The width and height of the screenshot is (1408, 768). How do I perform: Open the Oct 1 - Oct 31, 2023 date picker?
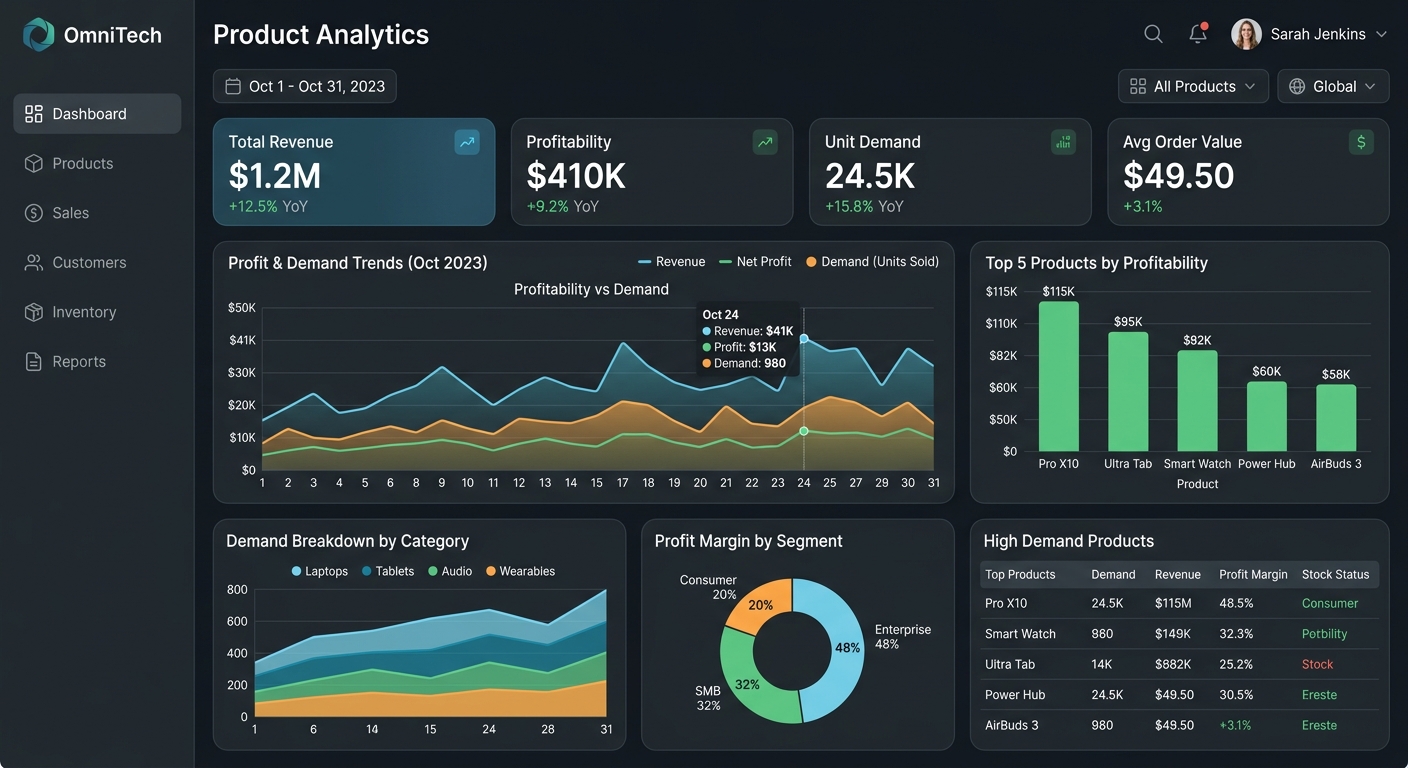pos(305,86)
